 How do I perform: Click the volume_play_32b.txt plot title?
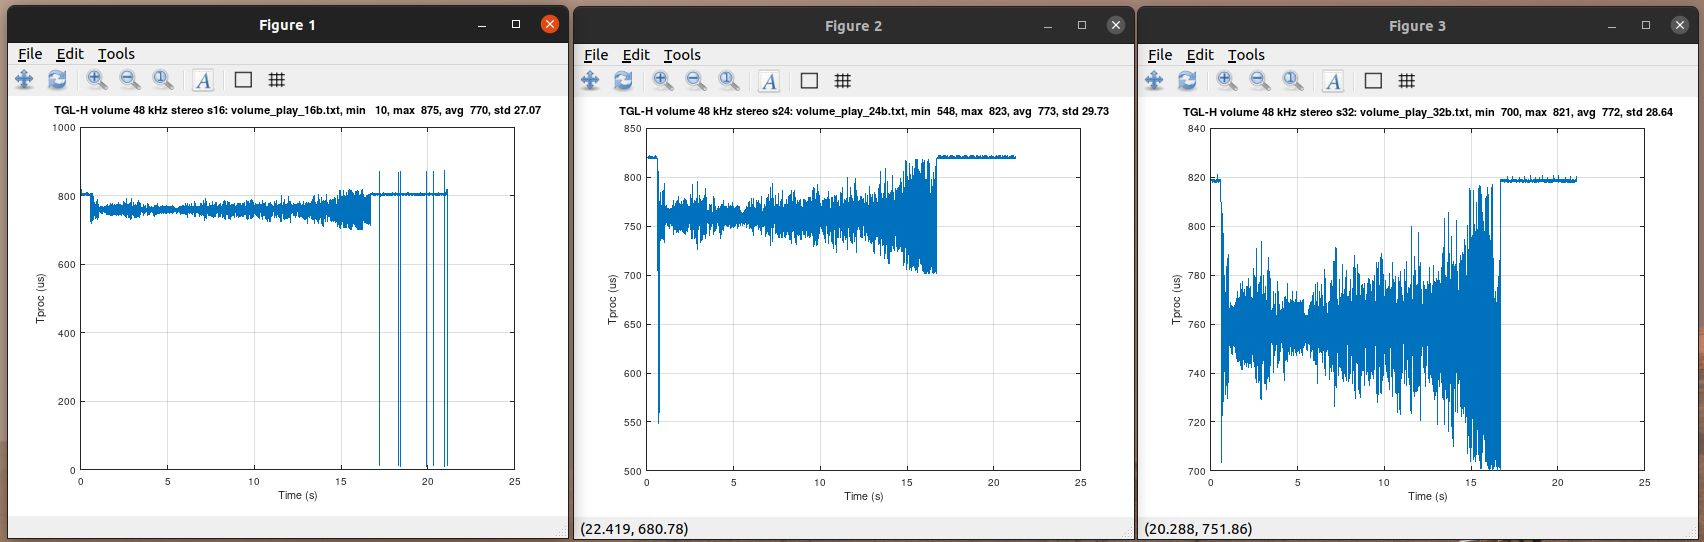[1427, 112]
